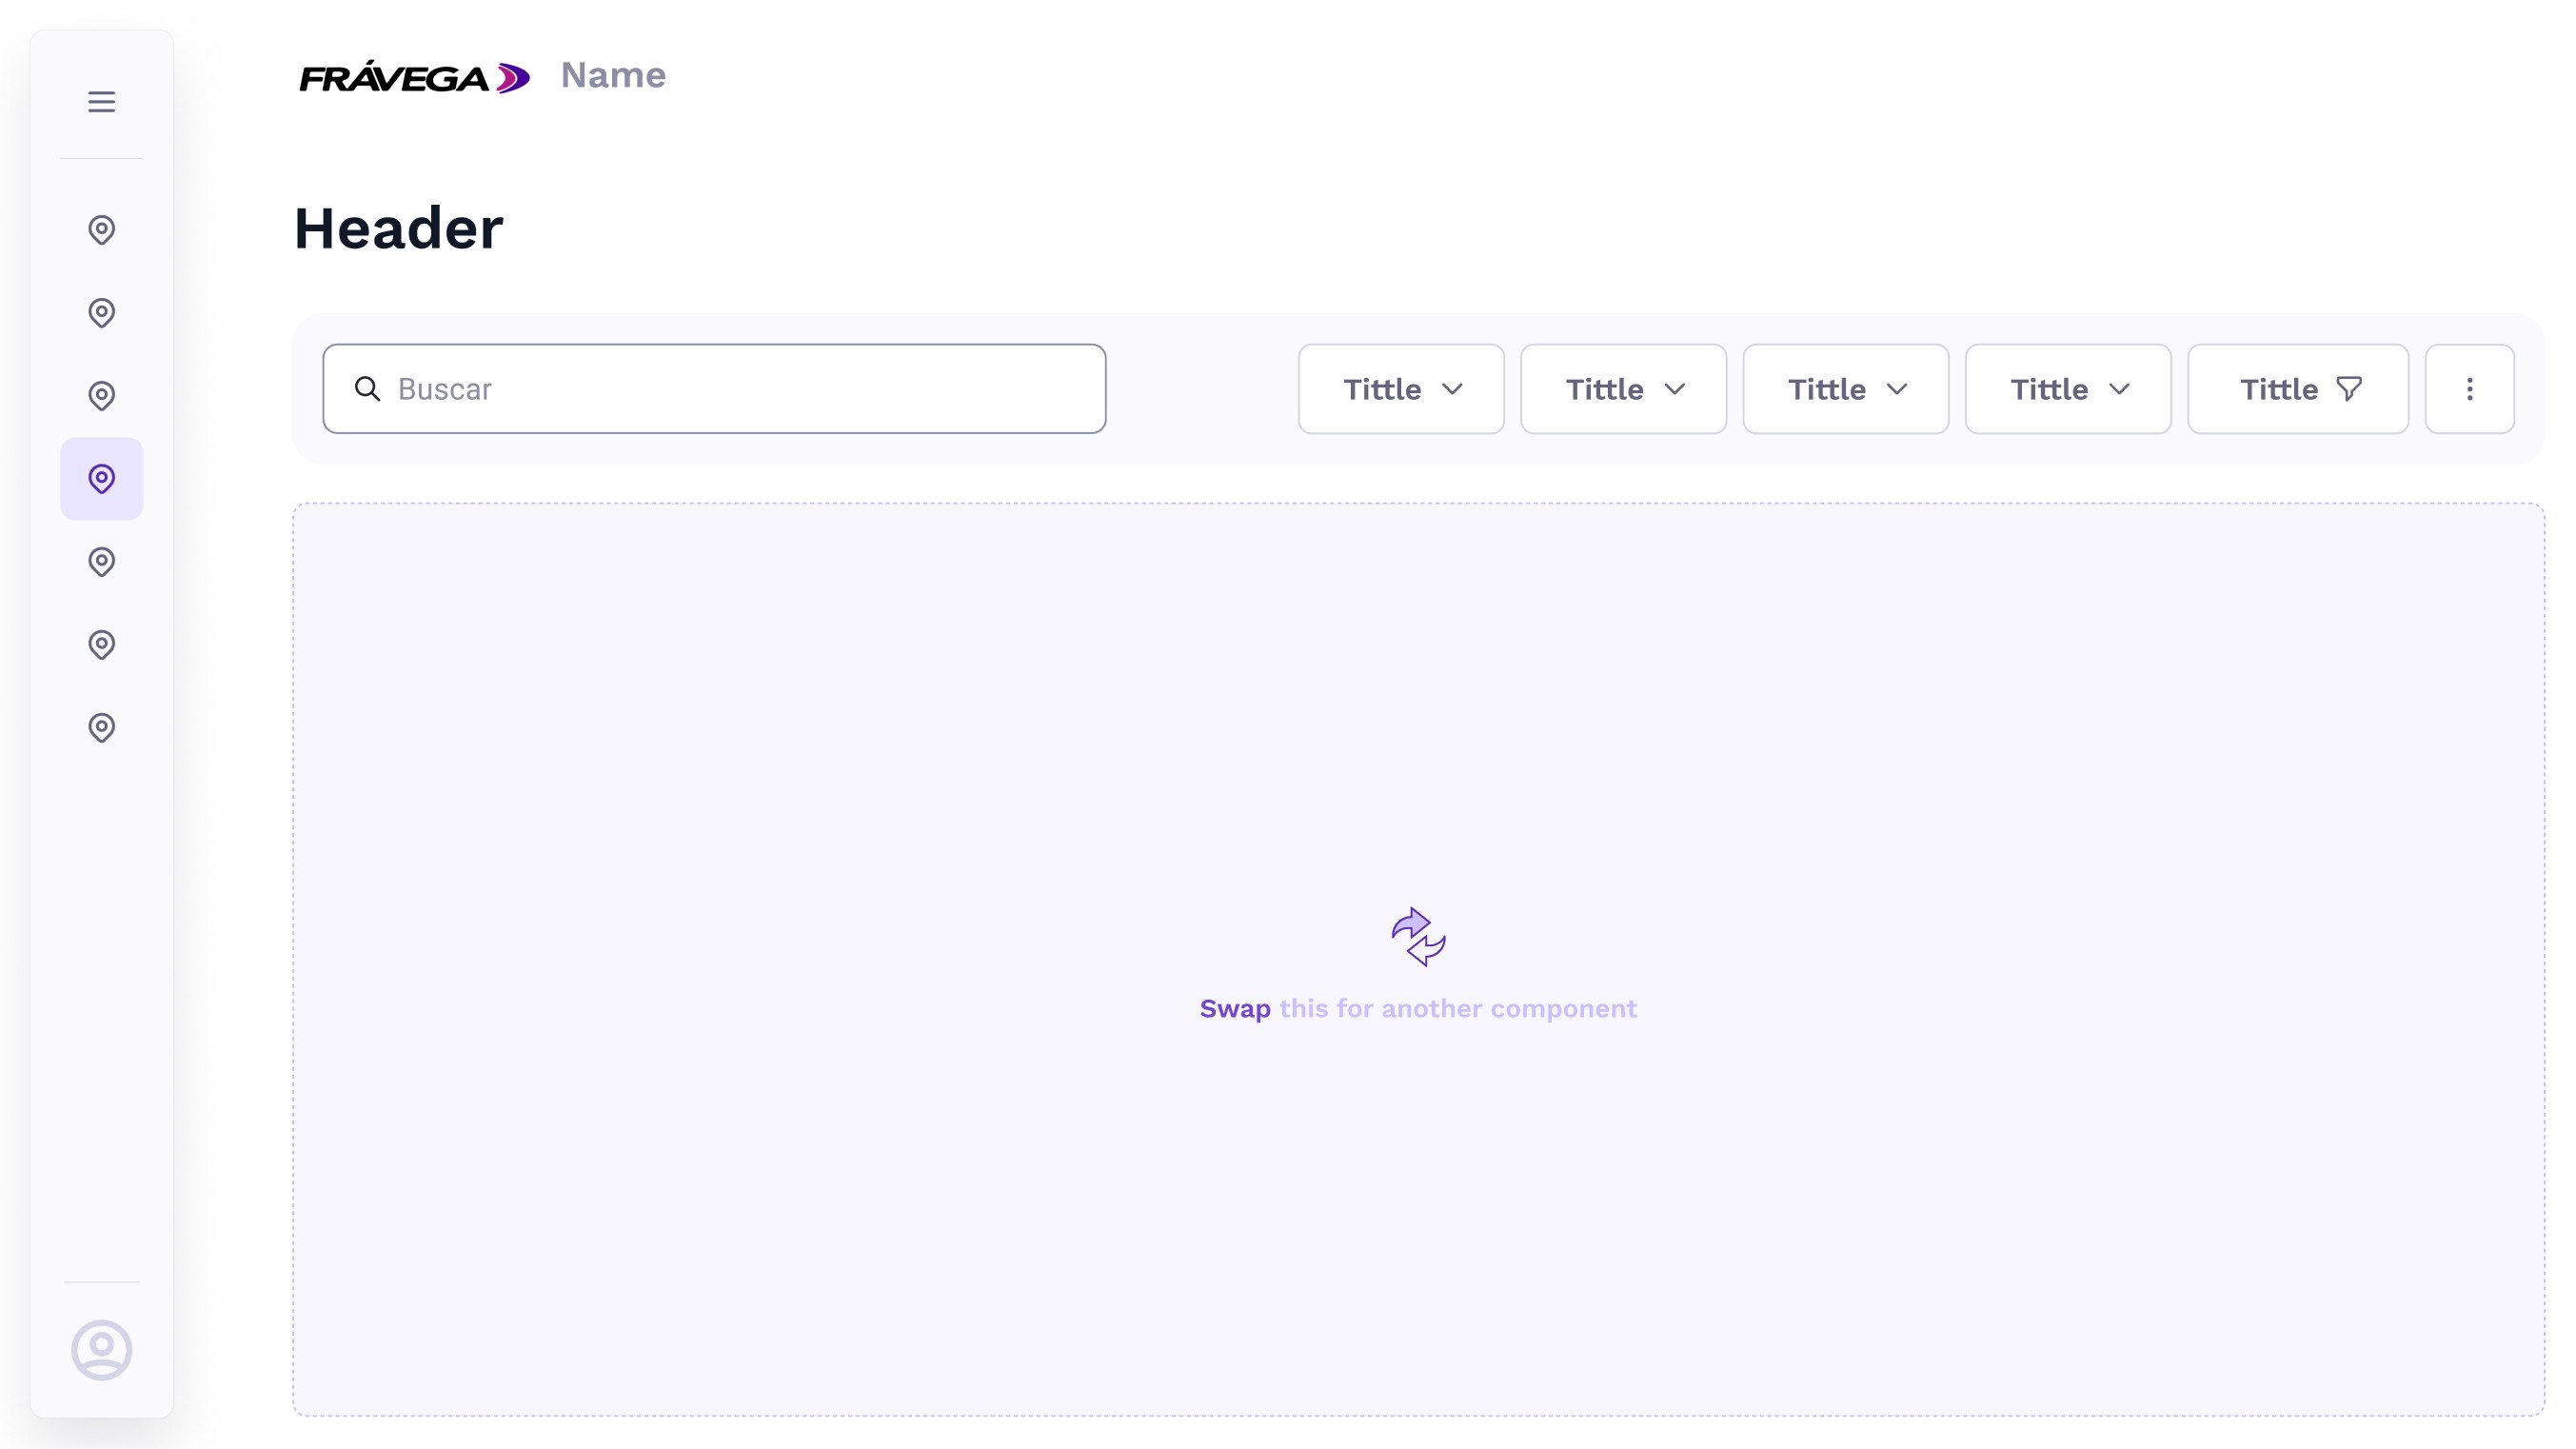Click the Frávega logo
The image size is (2576, 1449).
[x=414, y=77]
